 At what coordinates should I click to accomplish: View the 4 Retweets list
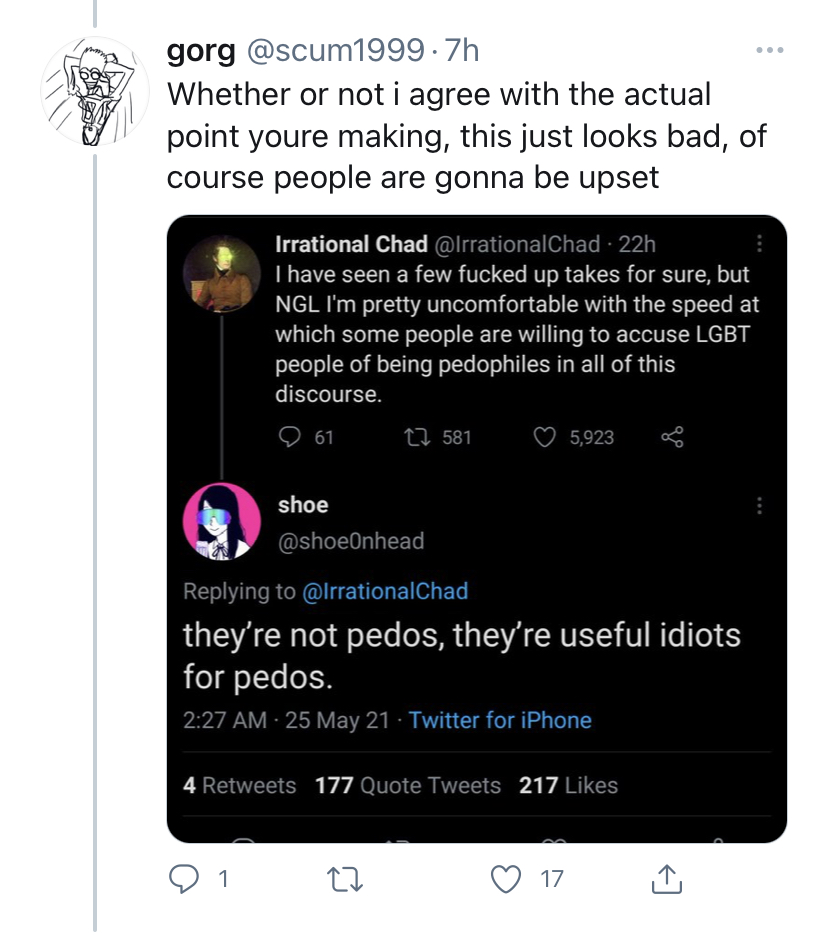tap(239, 785)
